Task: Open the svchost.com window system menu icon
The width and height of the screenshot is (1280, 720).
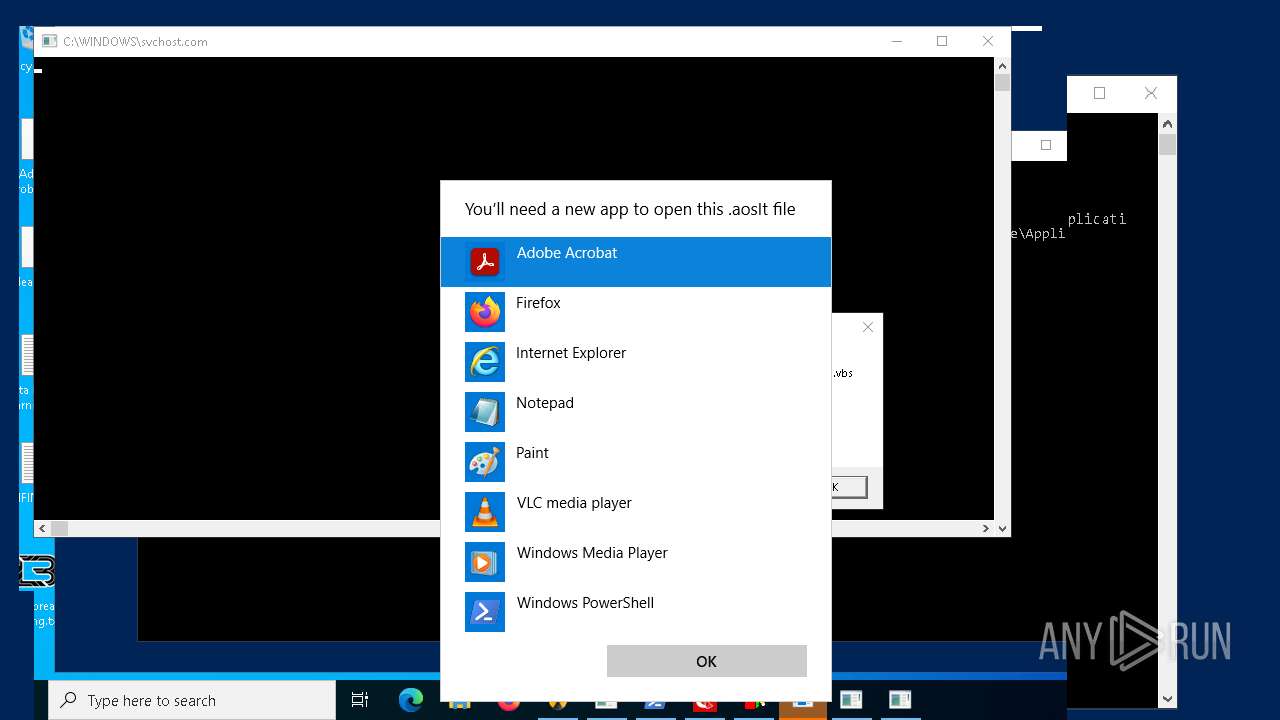Action: point(48,41)
